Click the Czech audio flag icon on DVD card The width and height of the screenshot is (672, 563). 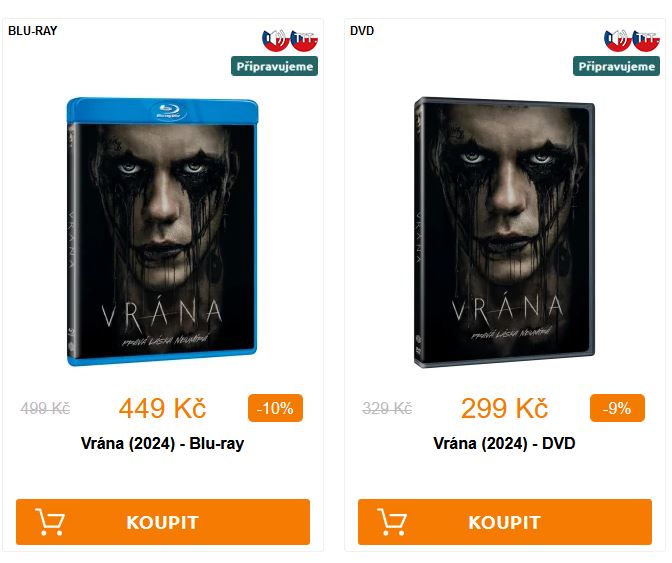[618, 41]
